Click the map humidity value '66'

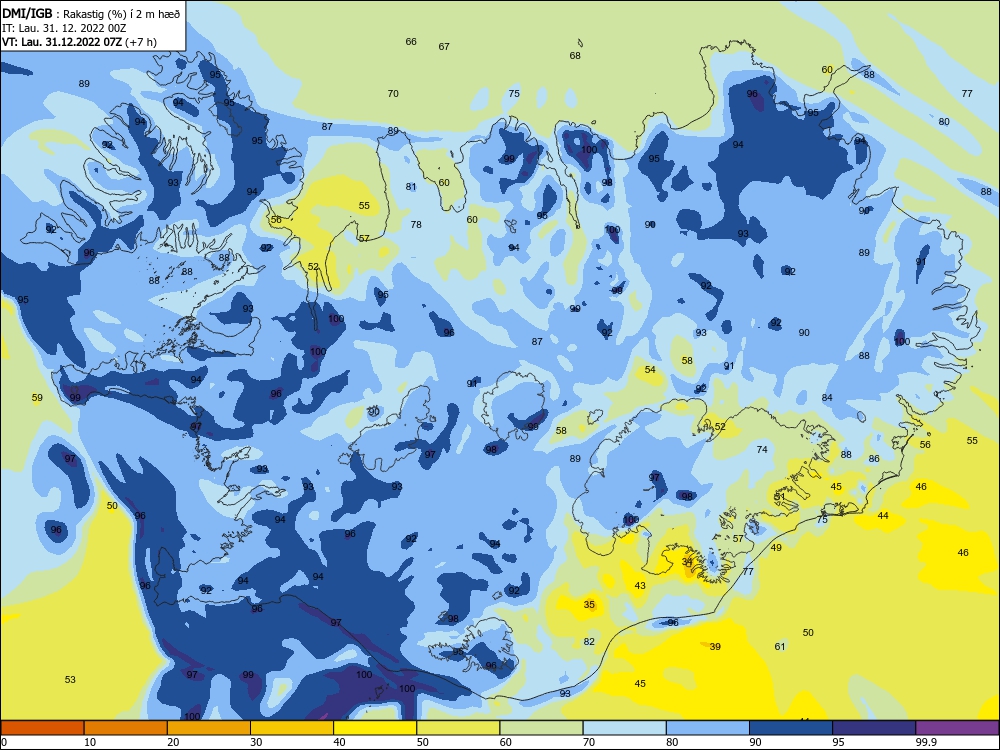pos(411,41)
